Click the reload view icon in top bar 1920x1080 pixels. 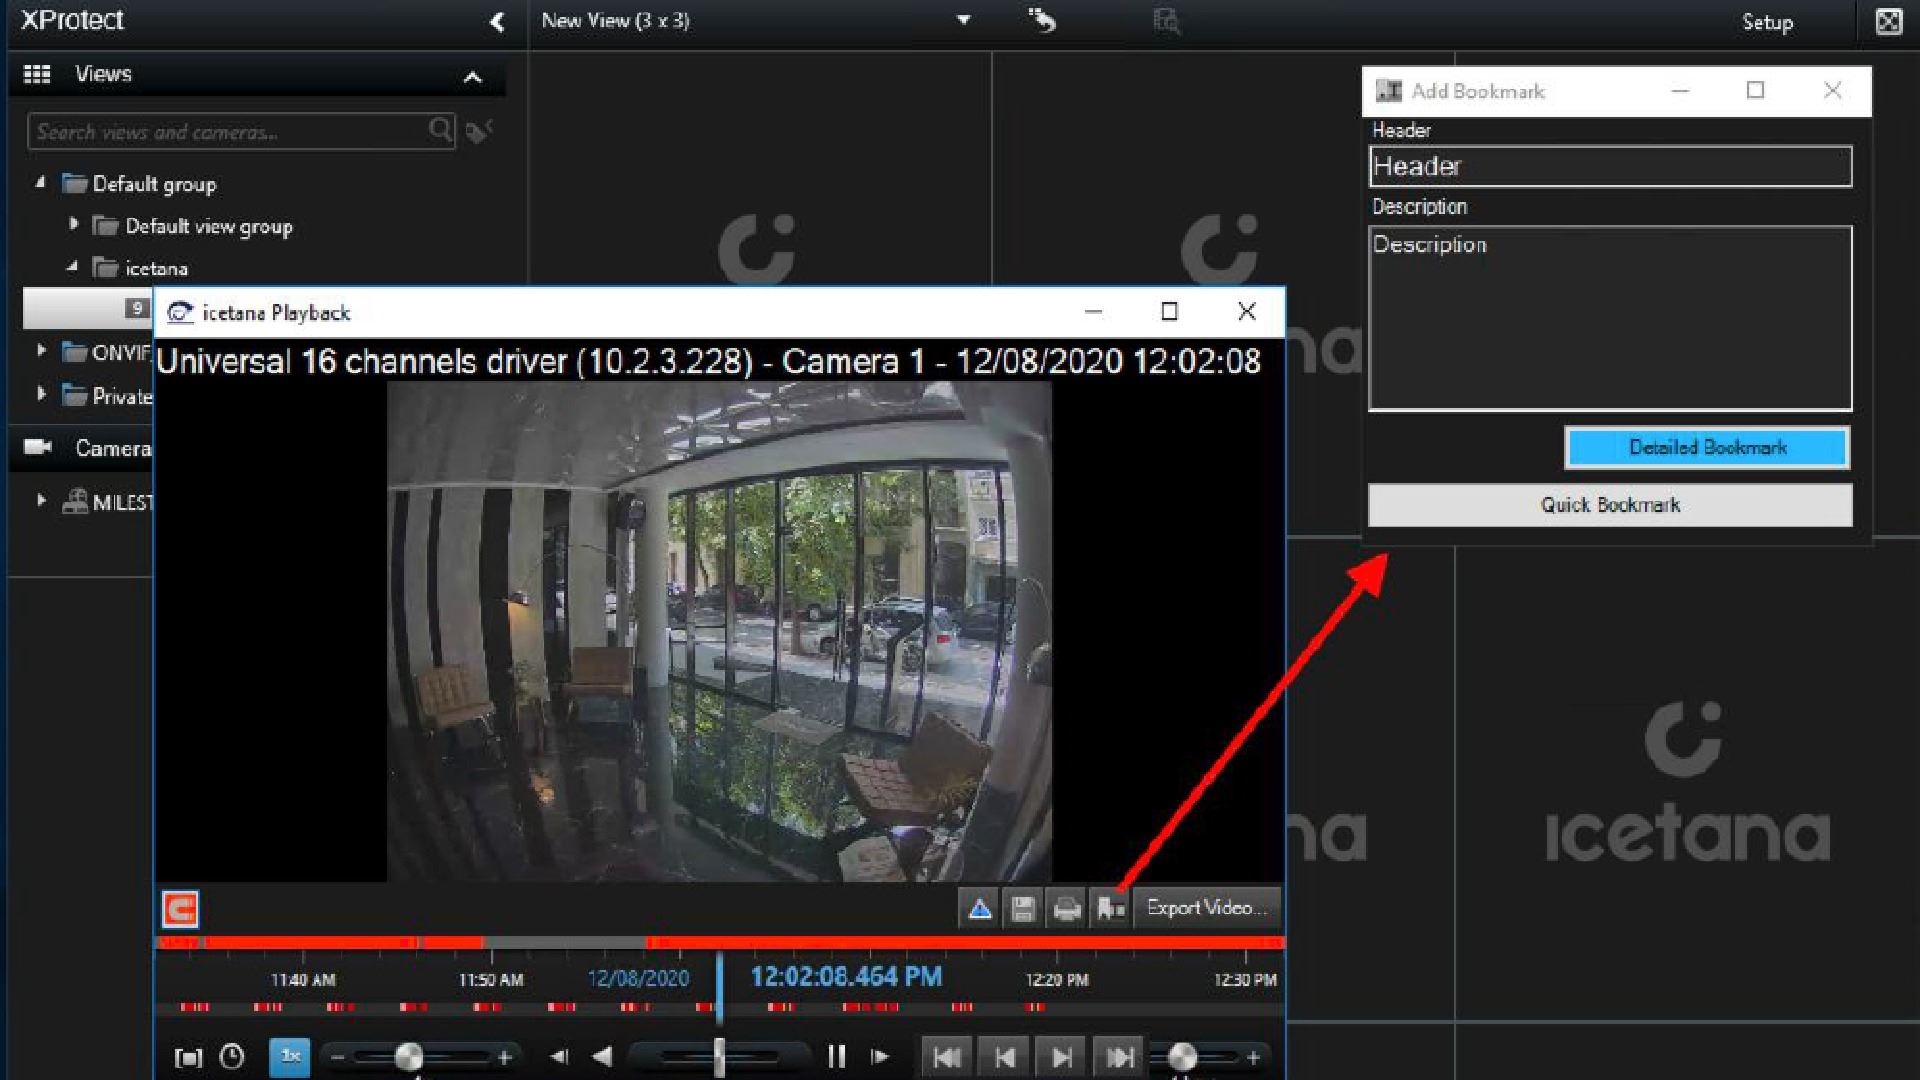(1042, 20)
